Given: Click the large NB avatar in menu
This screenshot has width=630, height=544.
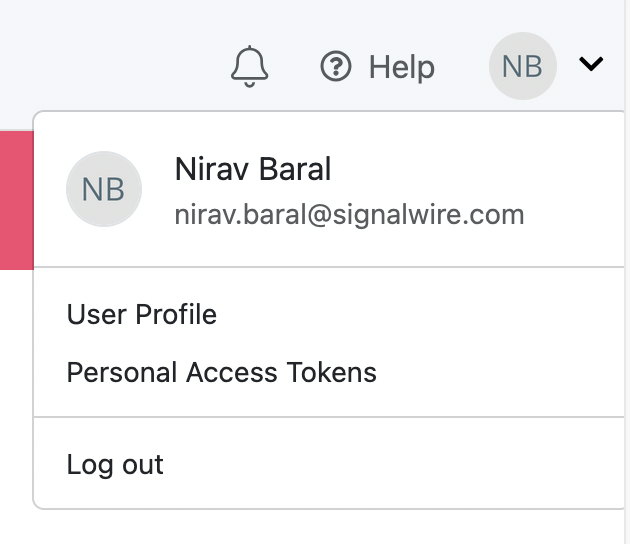Looking at the screenshot, I should pos(103,189).
